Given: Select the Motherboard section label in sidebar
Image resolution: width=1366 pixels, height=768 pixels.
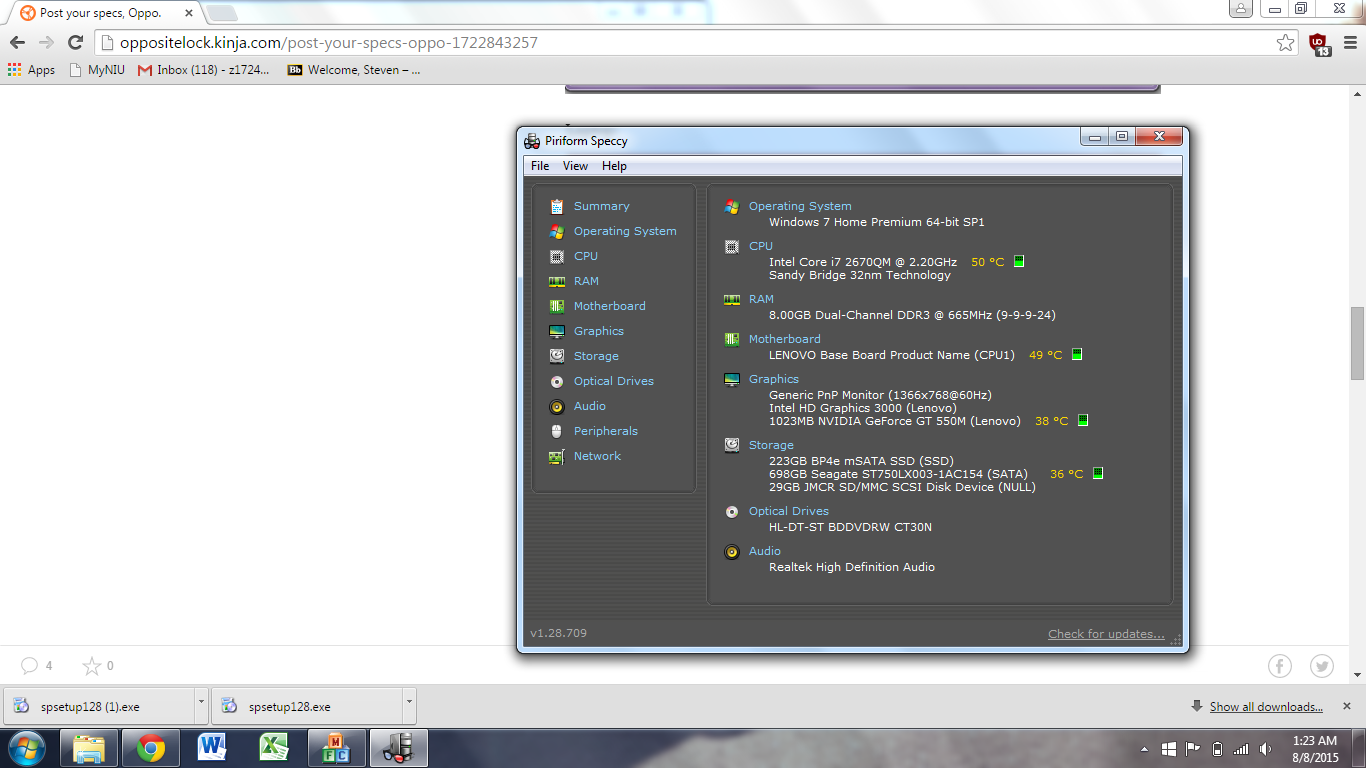Looking at the screenshot, I should click(610, 306).
